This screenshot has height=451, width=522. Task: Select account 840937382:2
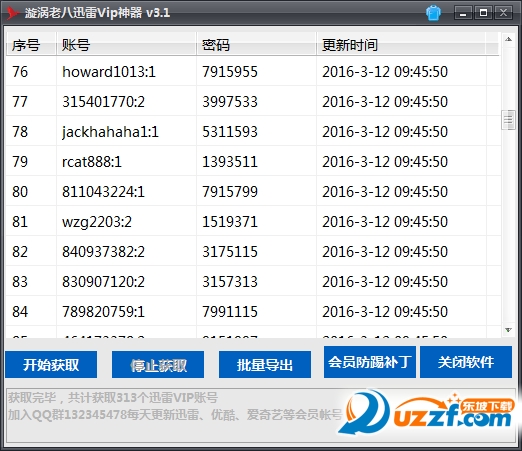click(103, 252)
